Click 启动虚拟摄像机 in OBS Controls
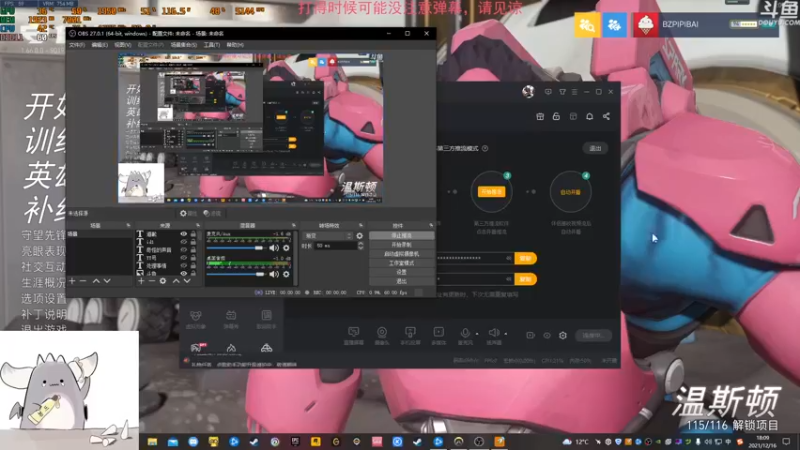The height and width of the screenshot is (450, 800). click(402, 254)
